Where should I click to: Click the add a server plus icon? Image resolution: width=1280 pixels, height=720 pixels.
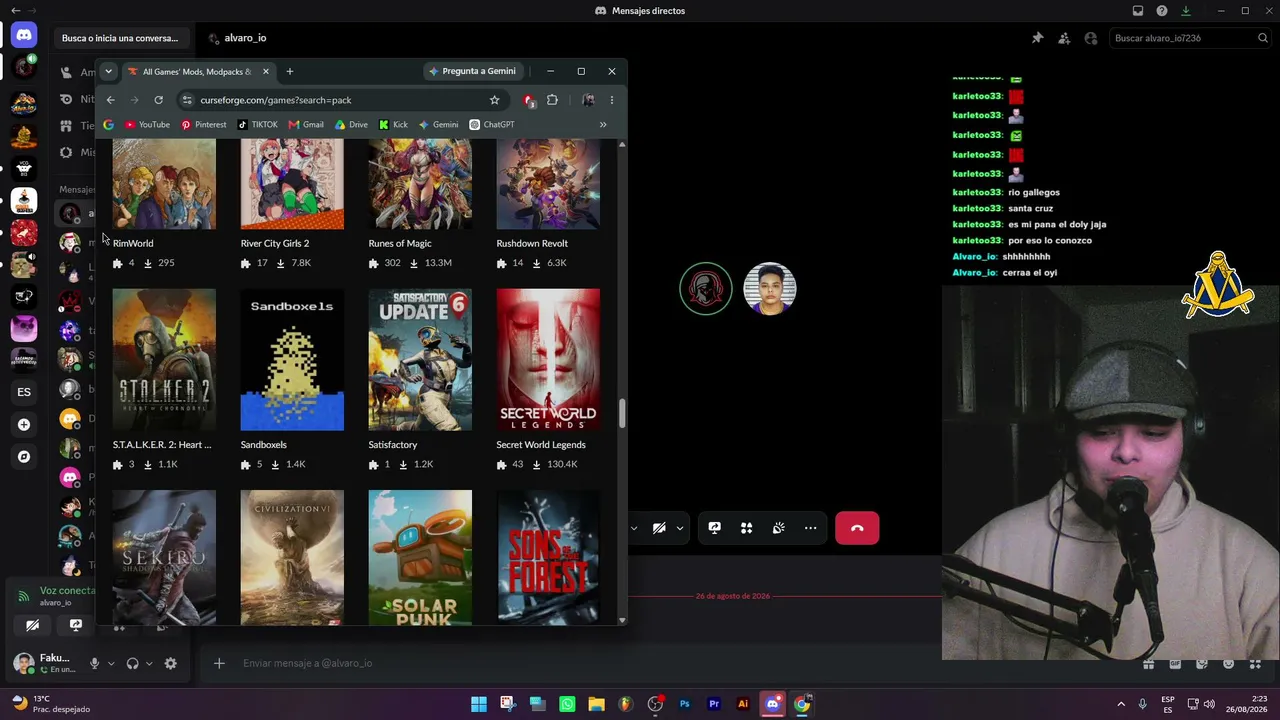coord(24,424)
